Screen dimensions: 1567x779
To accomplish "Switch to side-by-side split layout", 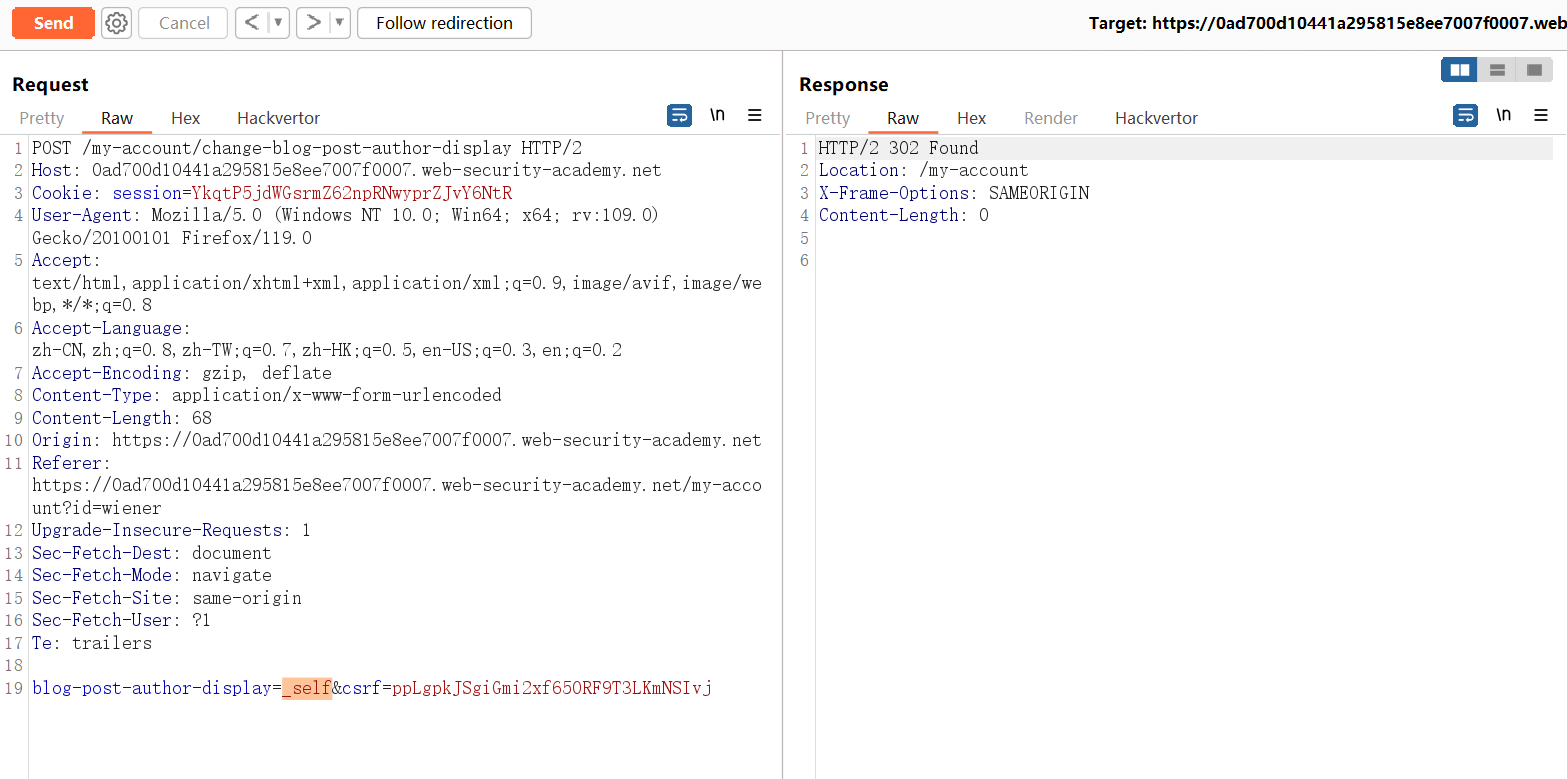I will pos(1459,70).
